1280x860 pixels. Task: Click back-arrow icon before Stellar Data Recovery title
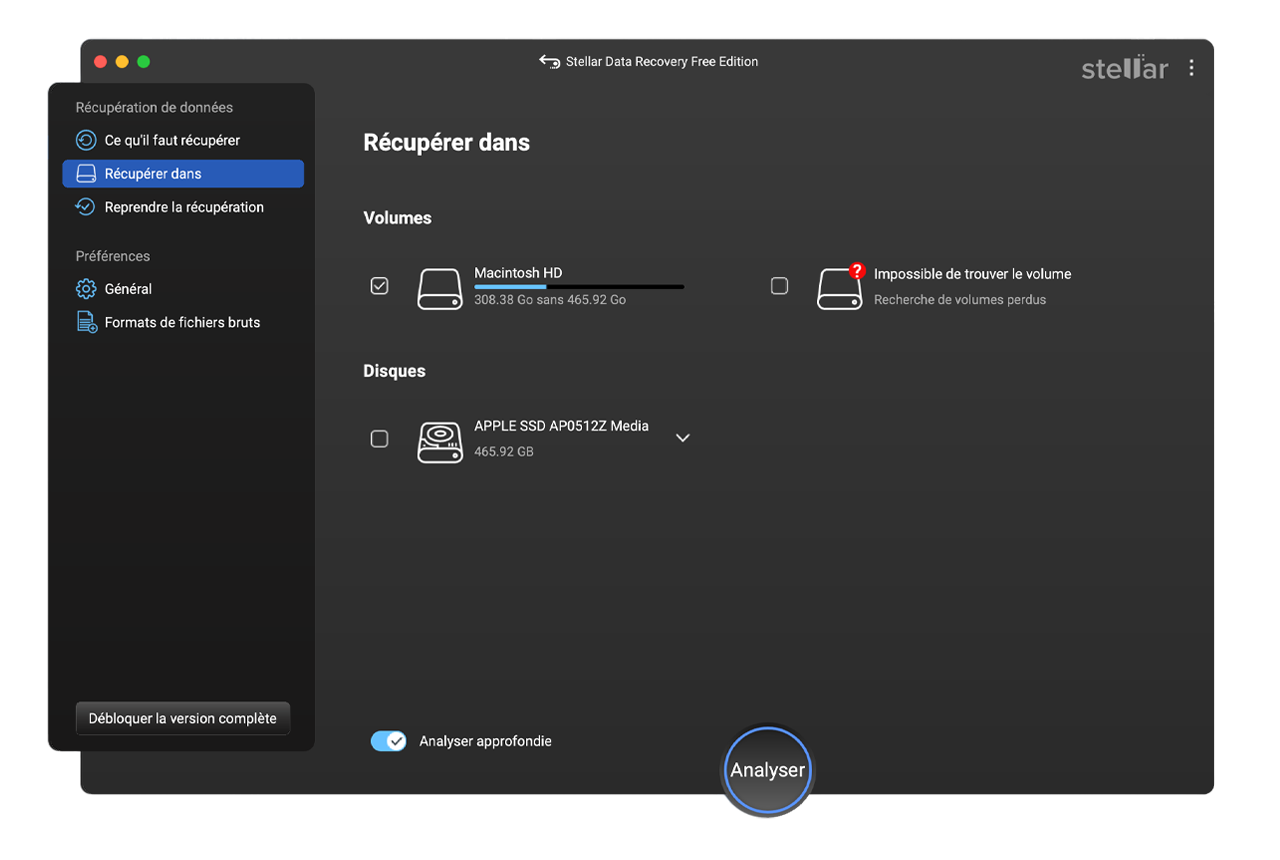(x=549, y=62)
